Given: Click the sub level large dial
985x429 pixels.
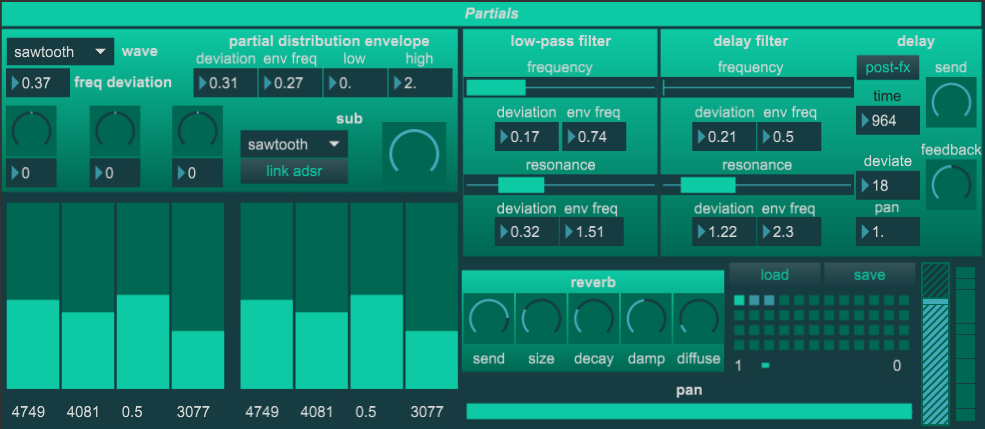Looking at the screenshot, I should pyautogui.click(x=414, y=154).
